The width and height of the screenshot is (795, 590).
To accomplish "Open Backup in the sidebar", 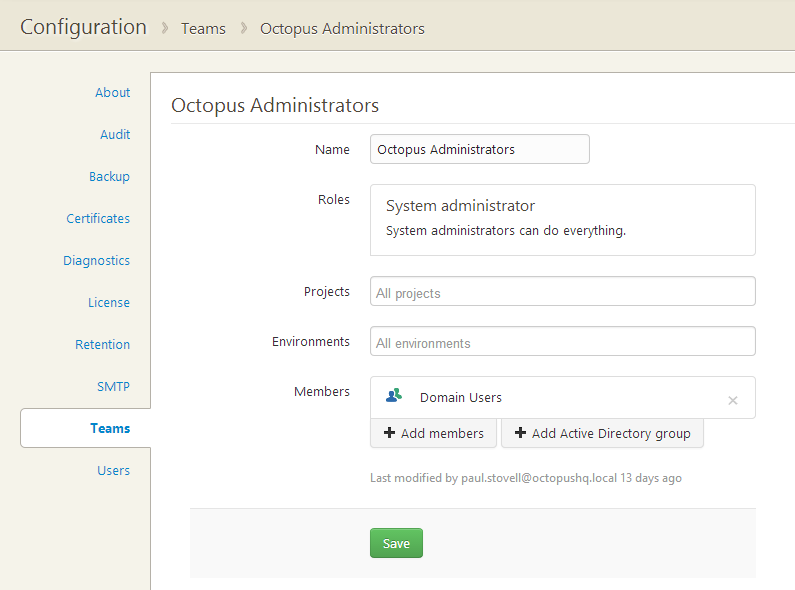I will [109, 176].
